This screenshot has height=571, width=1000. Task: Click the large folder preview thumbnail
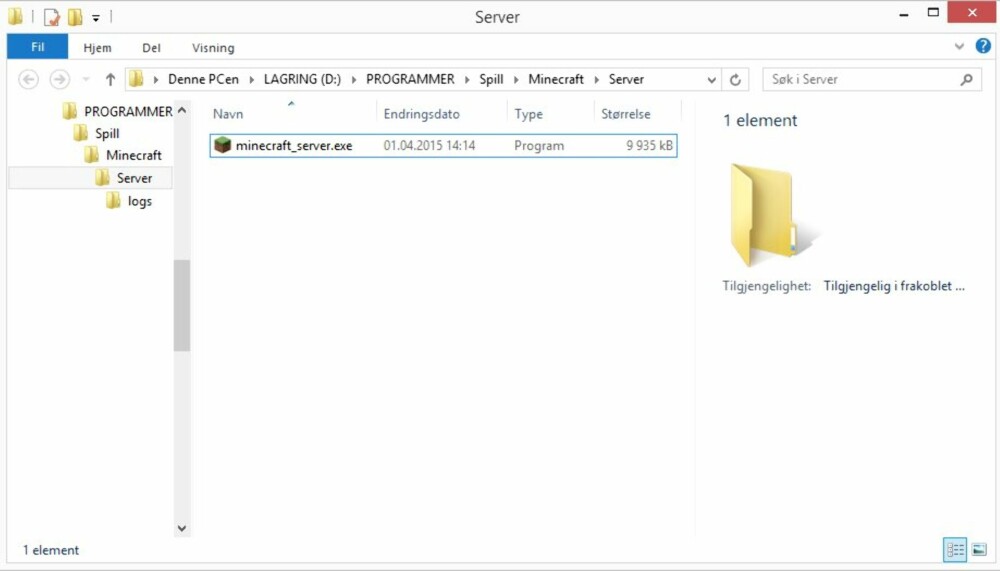click(774, 214)
